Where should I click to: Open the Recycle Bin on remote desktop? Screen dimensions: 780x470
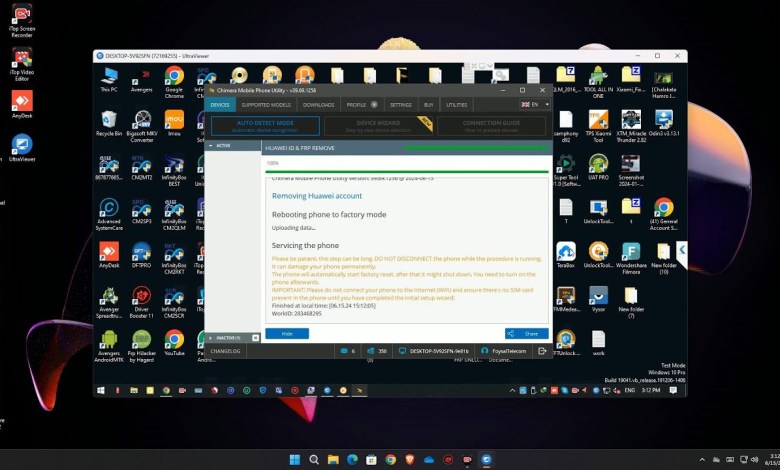tap(108, 123)
